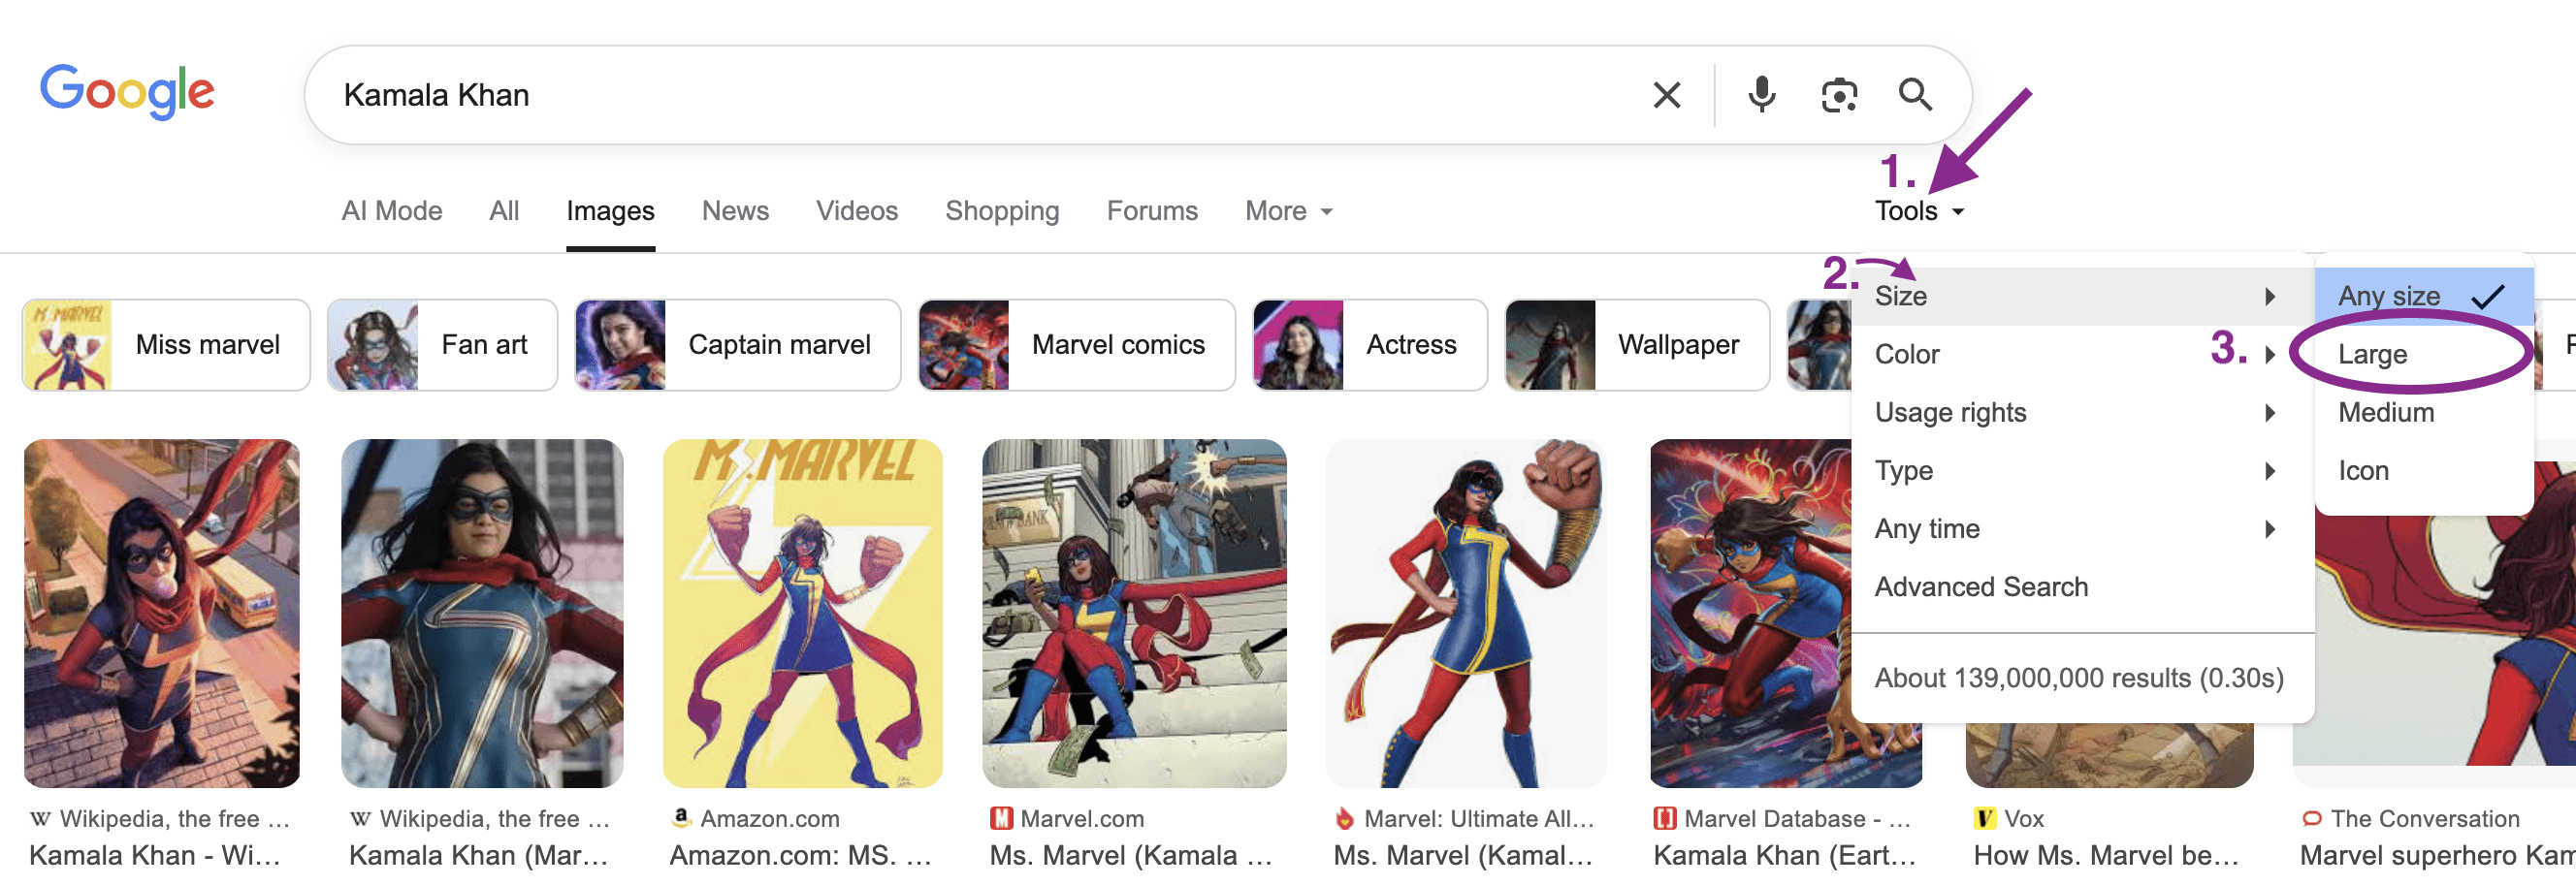Choose Large image size option
Screen dimensions: 2576x886
click(x=2372, y=354)
